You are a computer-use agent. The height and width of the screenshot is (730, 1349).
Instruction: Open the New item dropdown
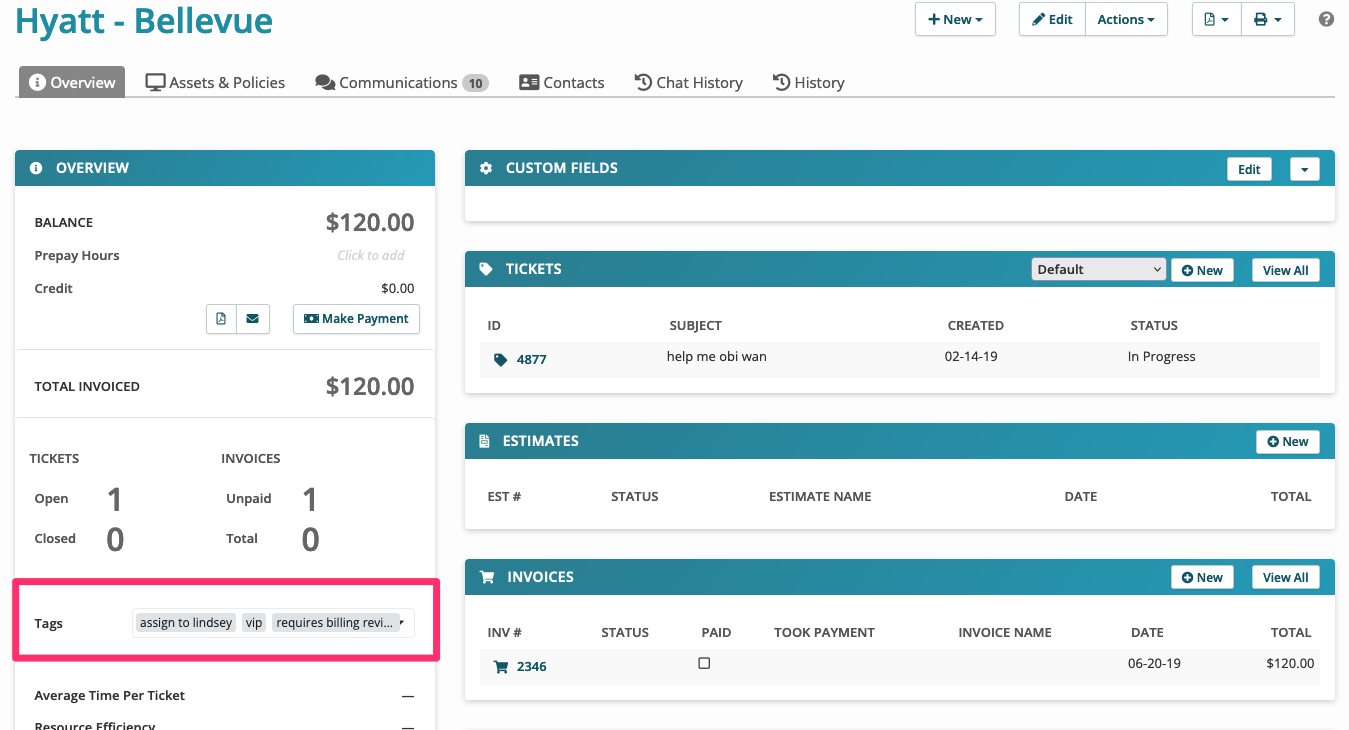(955, 19)
